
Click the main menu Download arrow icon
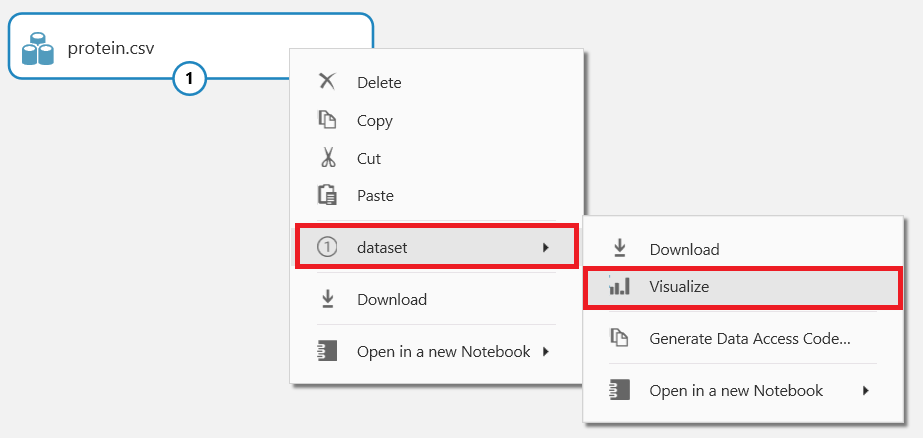click(x=327, y=299)
